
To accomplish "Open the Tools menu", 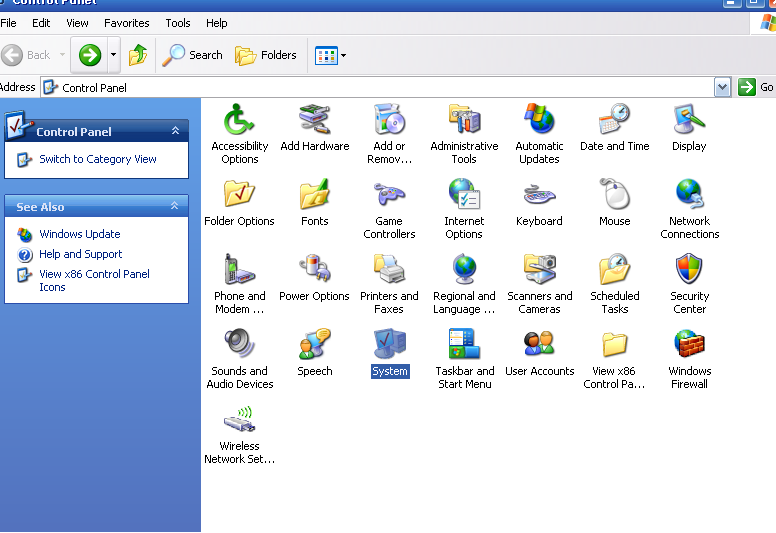I will pyautogui.click(x=178, y=23).
